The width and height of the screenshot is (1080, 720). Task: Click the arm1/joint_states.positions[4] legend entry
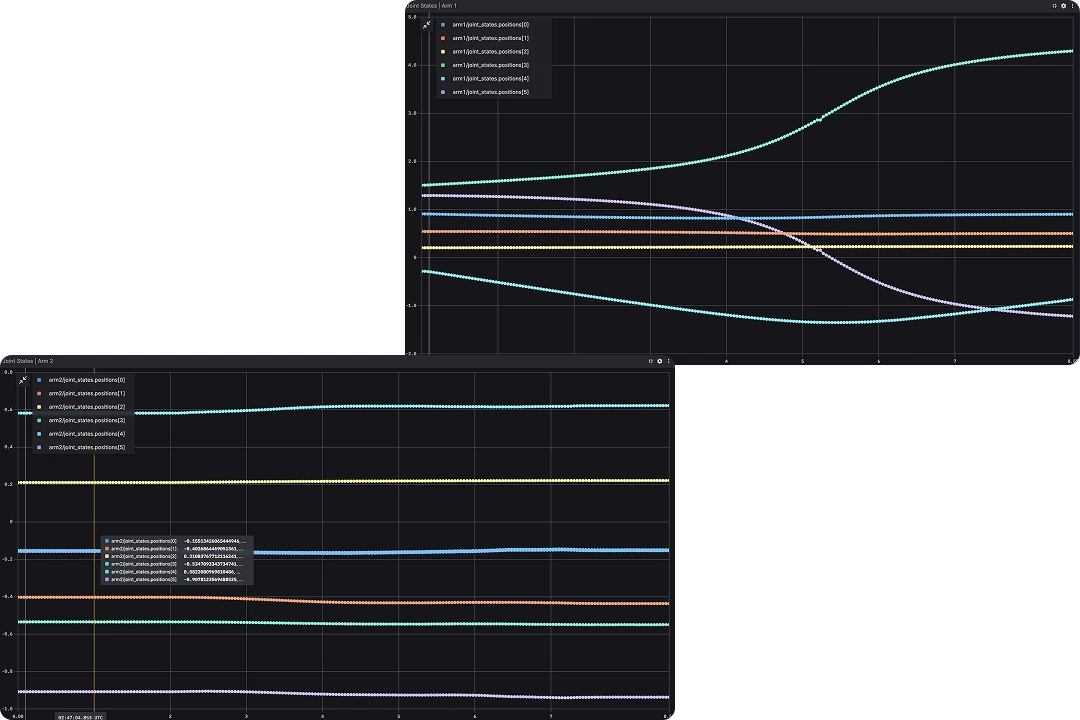point(490,78)
